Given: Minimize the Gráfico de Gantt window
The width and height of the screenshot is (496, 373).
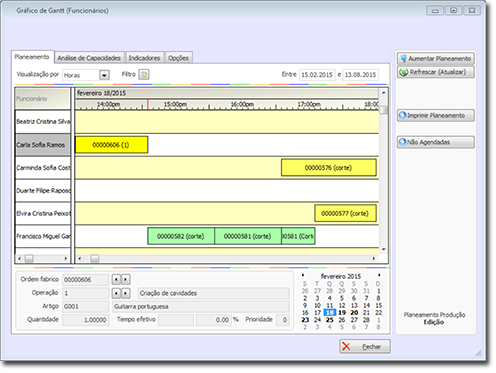Looking at the screenshot, I should 435,11.
